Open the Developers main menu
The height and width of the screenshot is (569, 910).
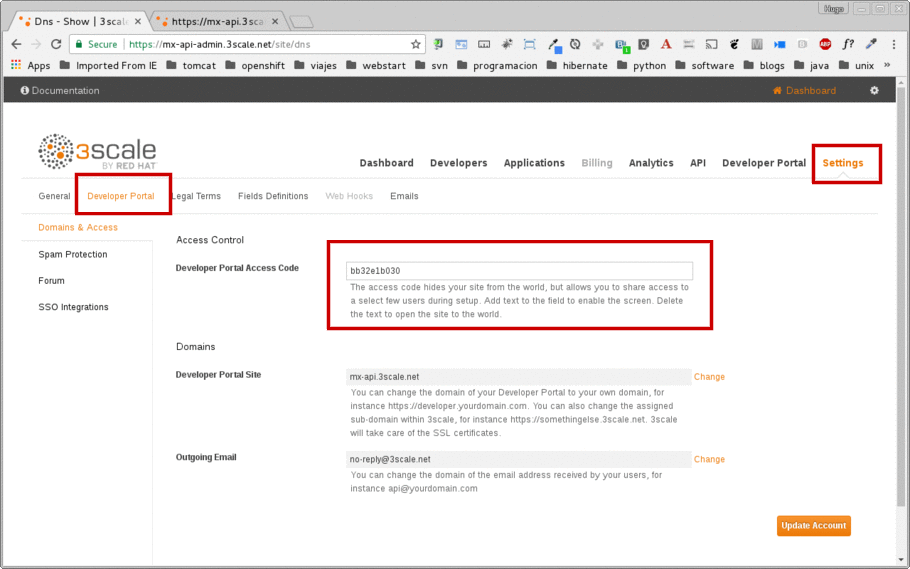click(458, 163)
